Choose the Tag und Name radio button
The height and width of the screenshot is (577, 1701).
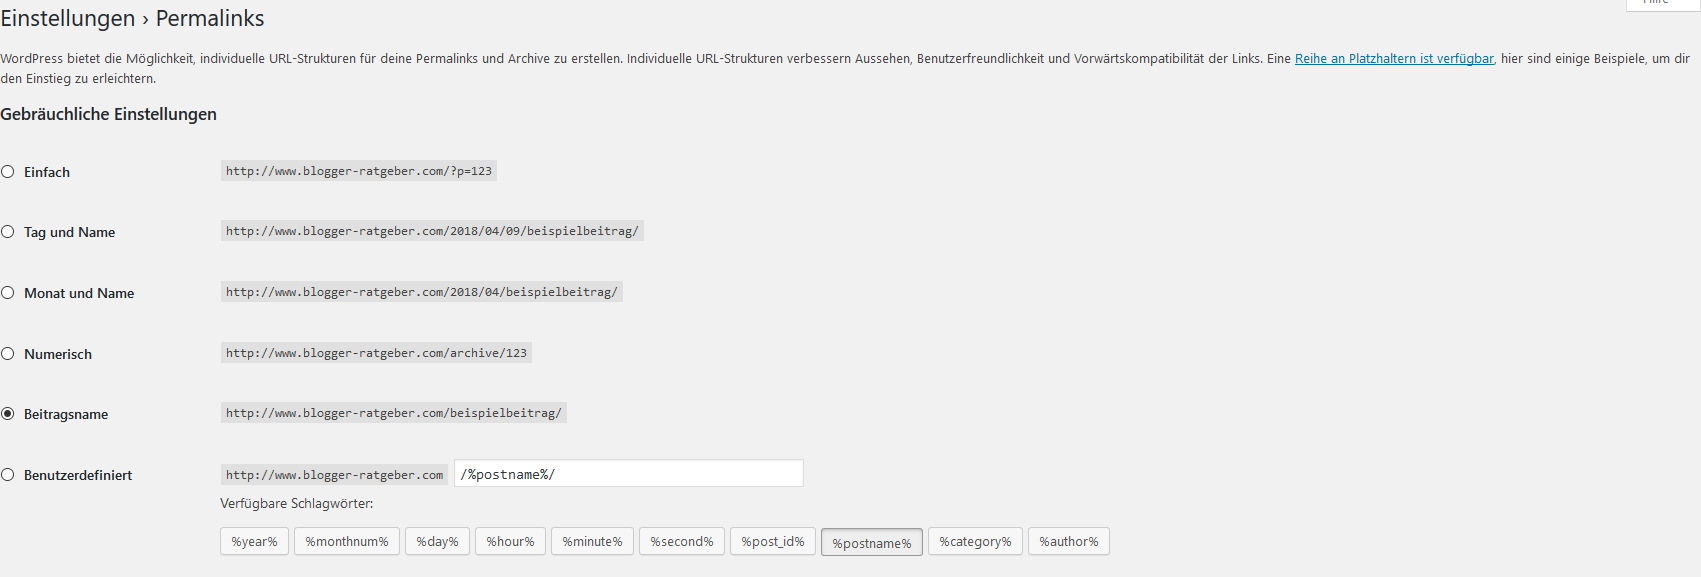click(7, 232)
